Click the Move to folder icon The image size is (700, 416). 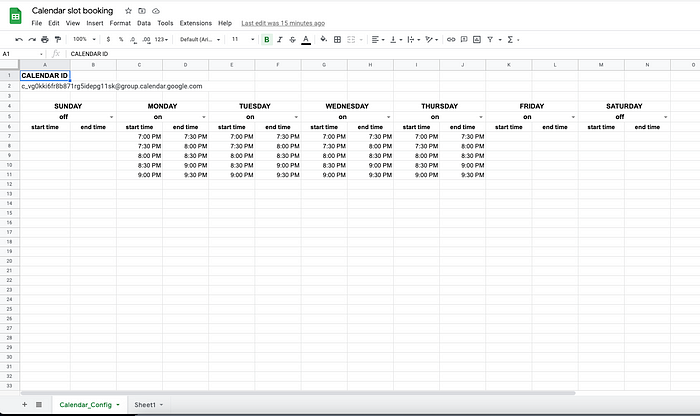pyautogui.click(x=142, y=11)
